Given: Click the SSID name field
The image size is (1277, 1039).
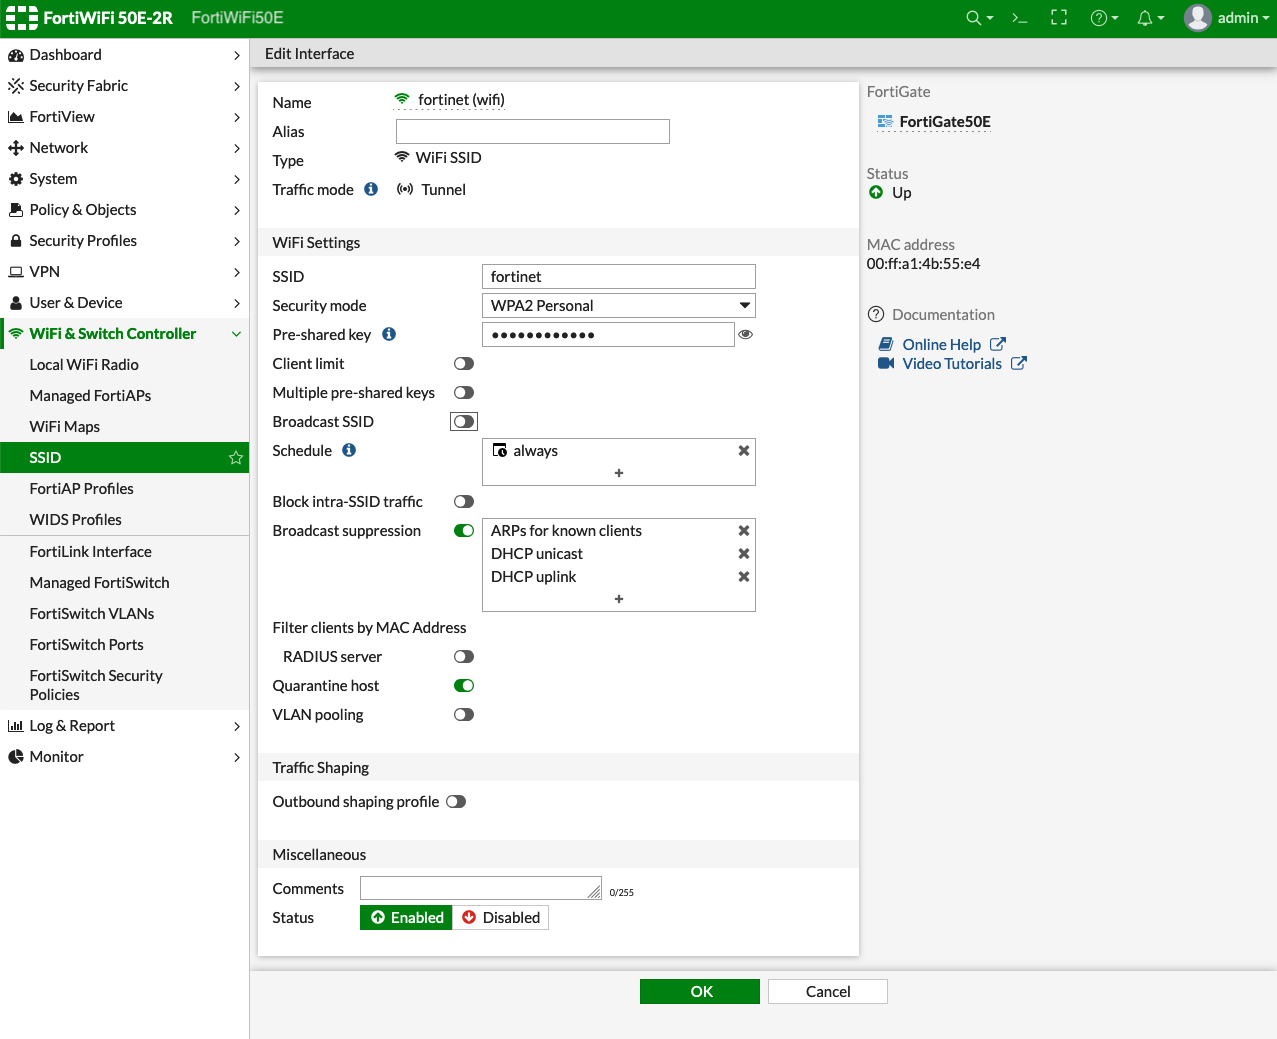Looking at the screenshot, I should [x=619, y=277].
